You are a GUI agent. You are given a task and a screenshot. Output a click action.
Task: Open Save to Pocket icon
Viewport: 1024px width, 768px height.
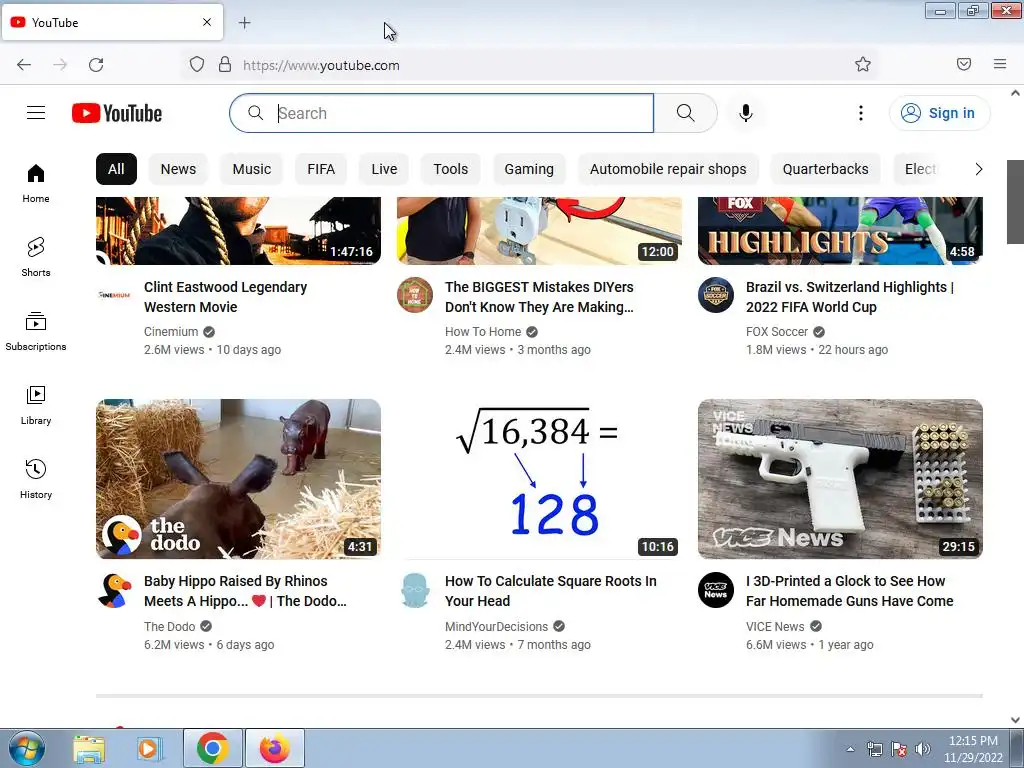[x=963, y=64]
